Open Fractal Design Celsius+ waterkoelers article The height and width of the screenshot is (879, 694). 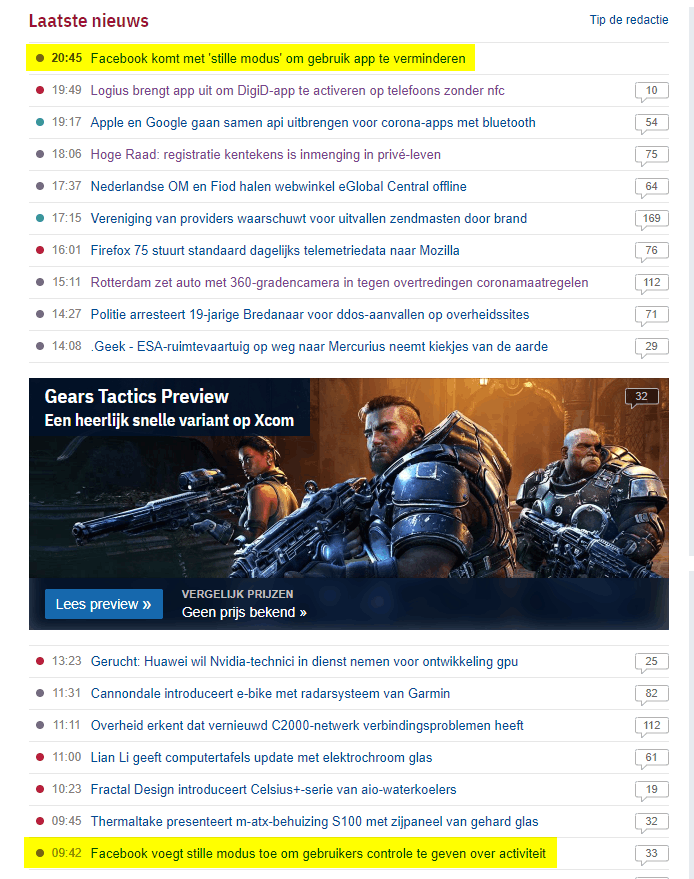point(274,789)
